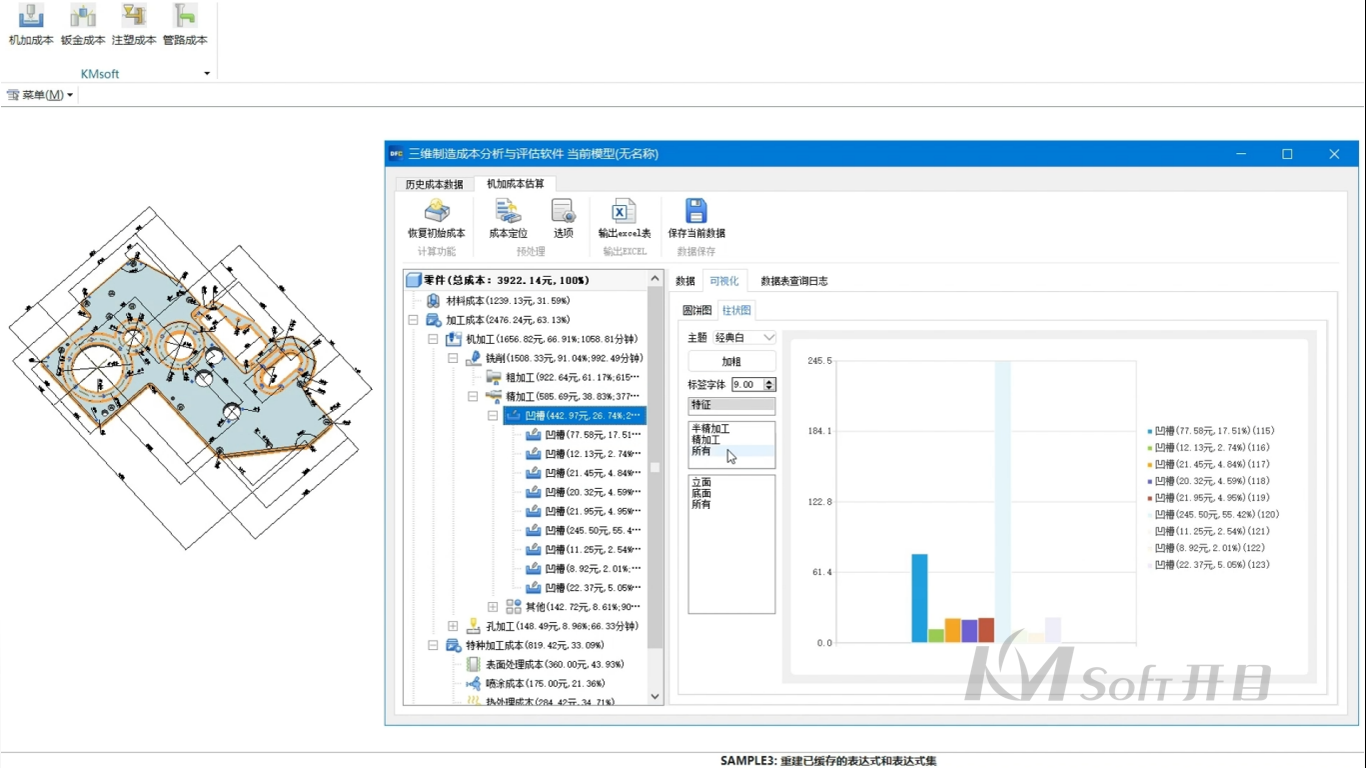Expand the 孔加工 tree node
The width and height of the screenshot is (1366, 768).
453,626
